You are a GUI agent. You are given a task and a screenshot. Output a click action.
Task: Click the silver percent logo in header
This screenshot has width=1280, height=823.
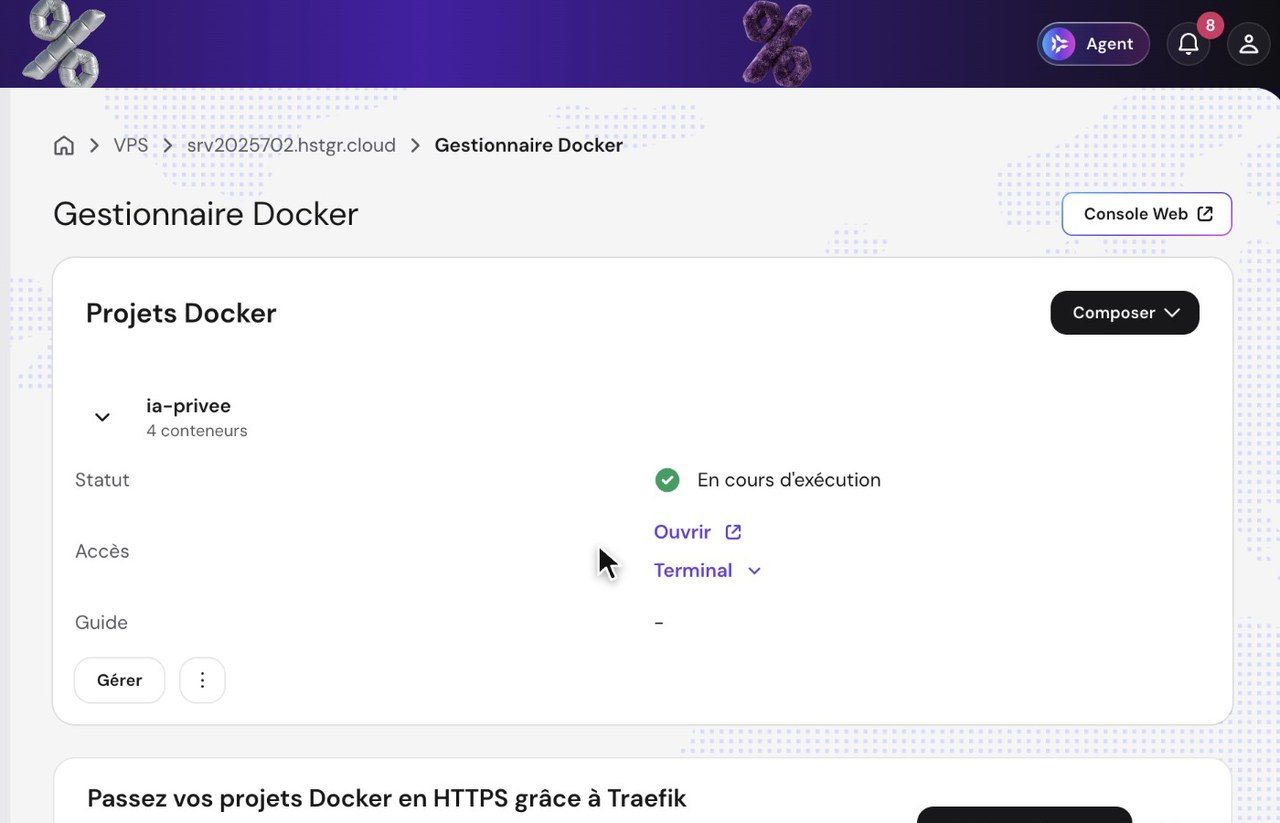pos(62,42)
